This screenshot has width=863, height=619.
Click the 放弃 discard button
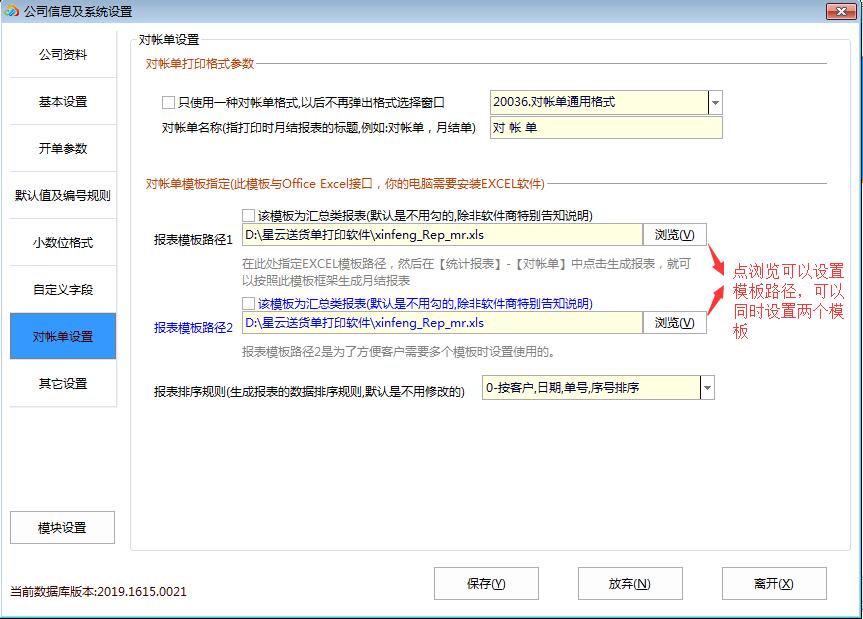point(630,584)
